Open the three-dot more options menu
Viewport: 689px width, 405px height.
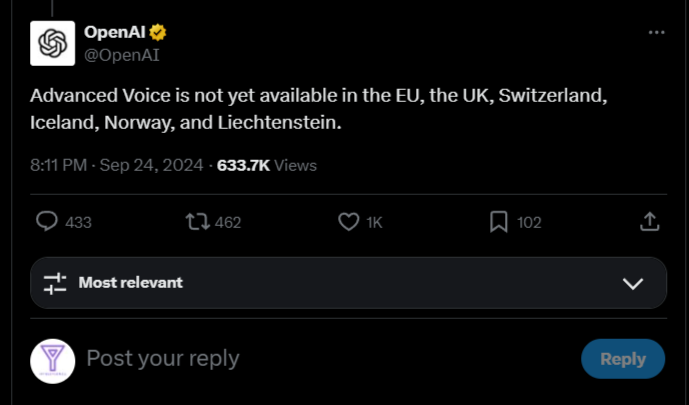656,33
